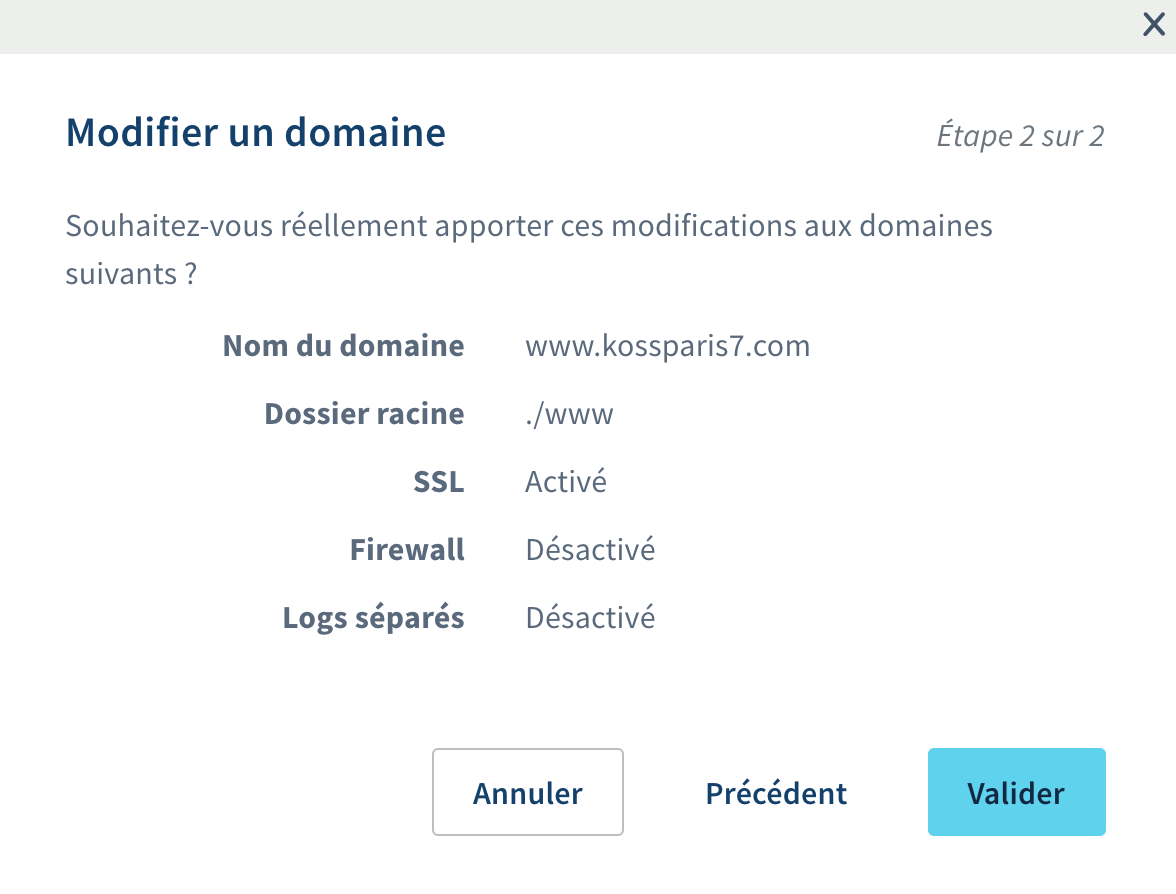Select the "Dossier racine" label
Screen dimensions: 1176x894
(364, 414)
